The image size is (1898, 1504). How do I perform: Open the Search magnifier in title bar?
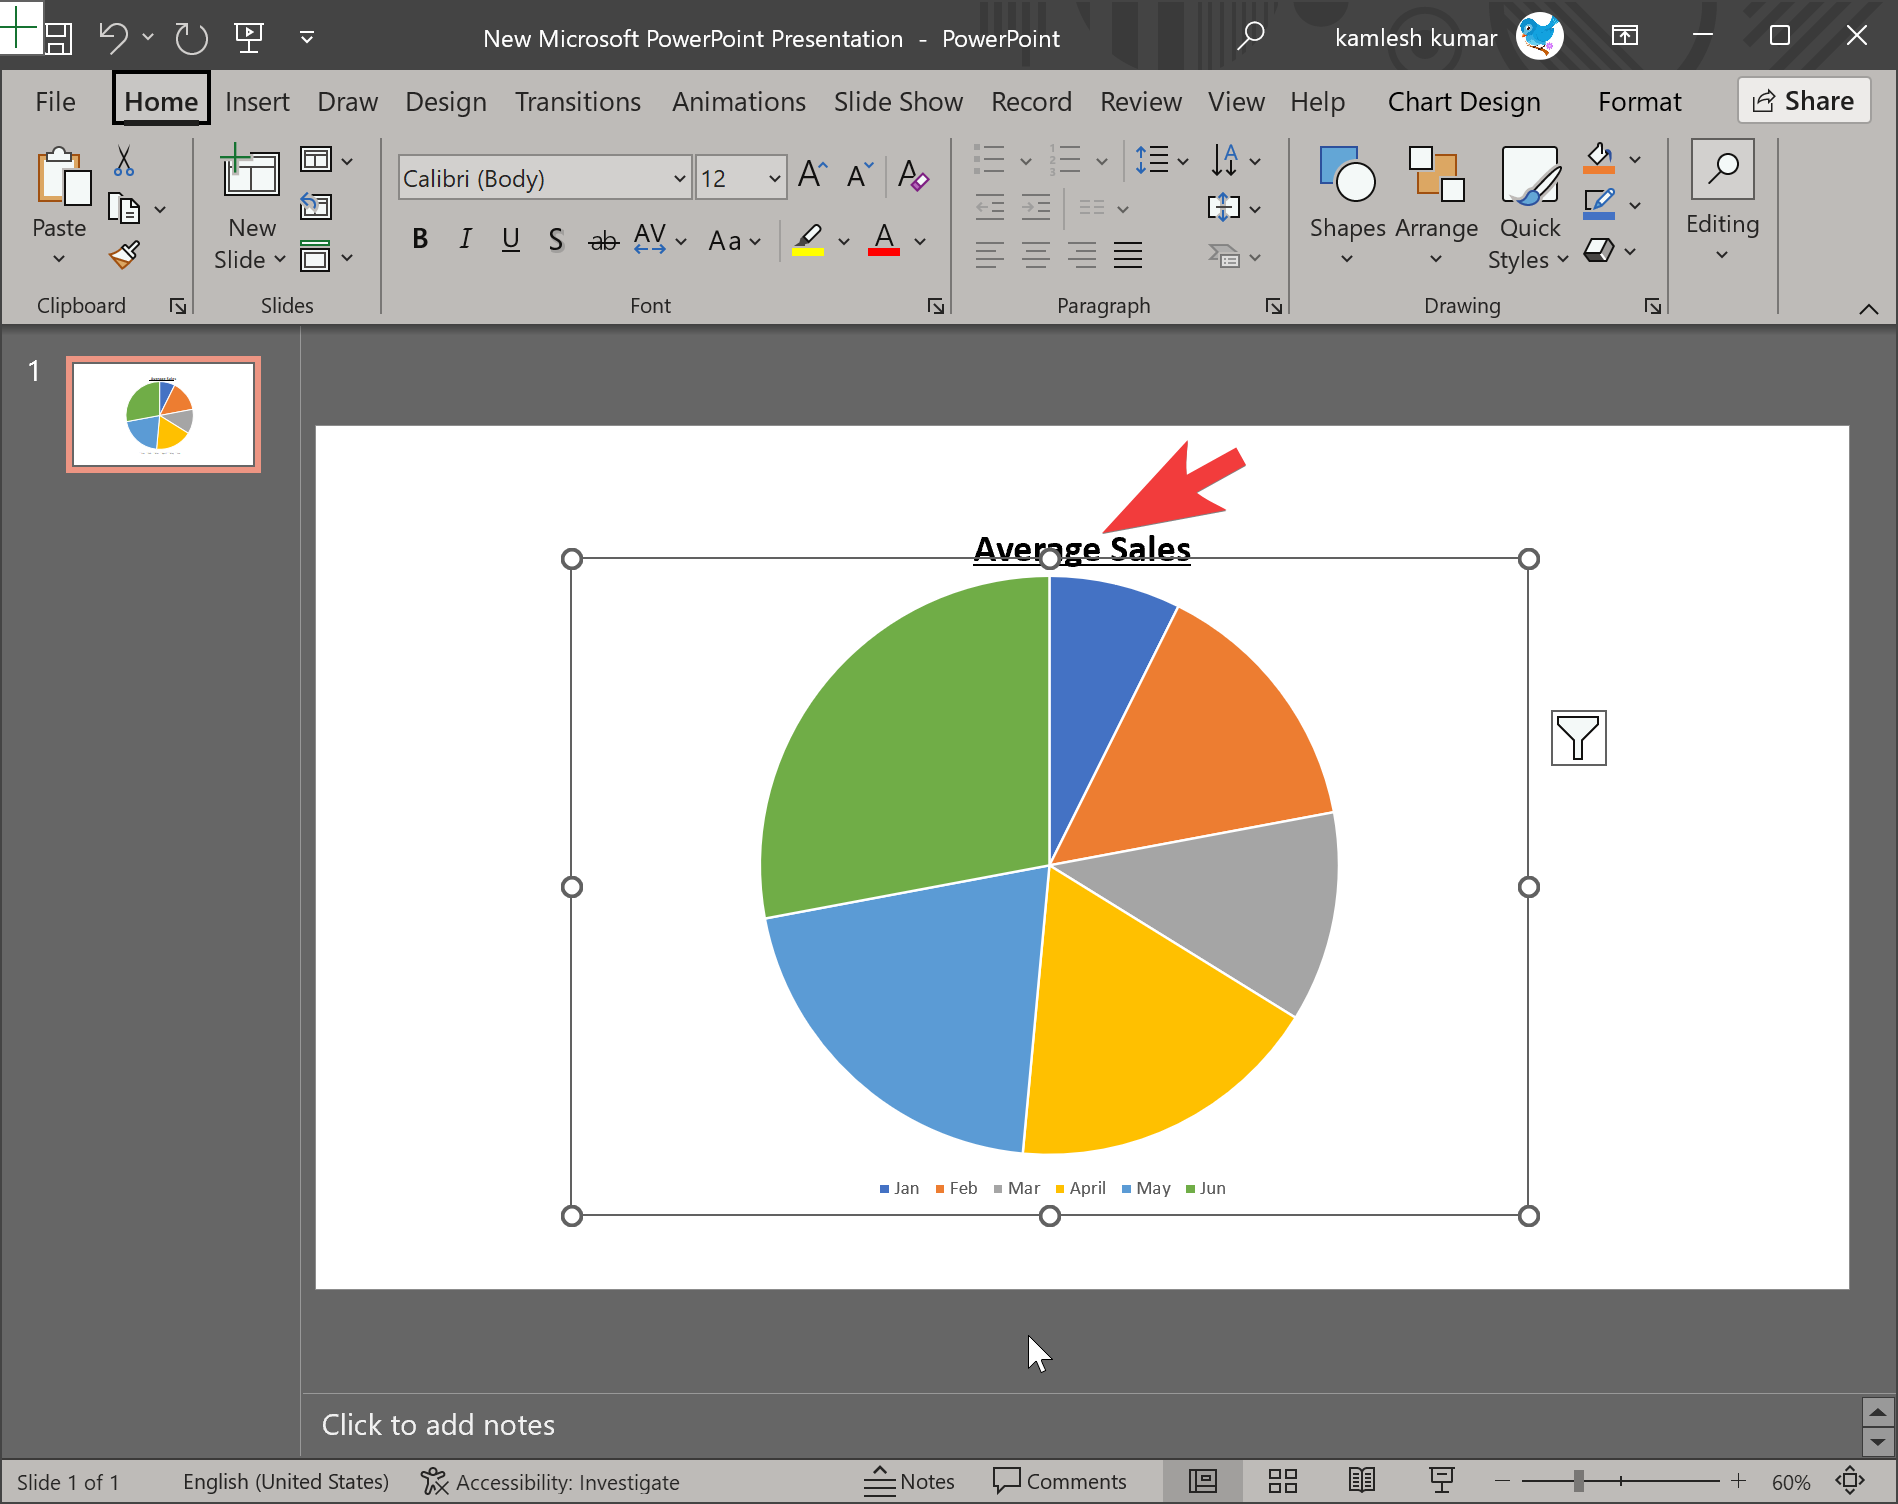coord(1250,38)
